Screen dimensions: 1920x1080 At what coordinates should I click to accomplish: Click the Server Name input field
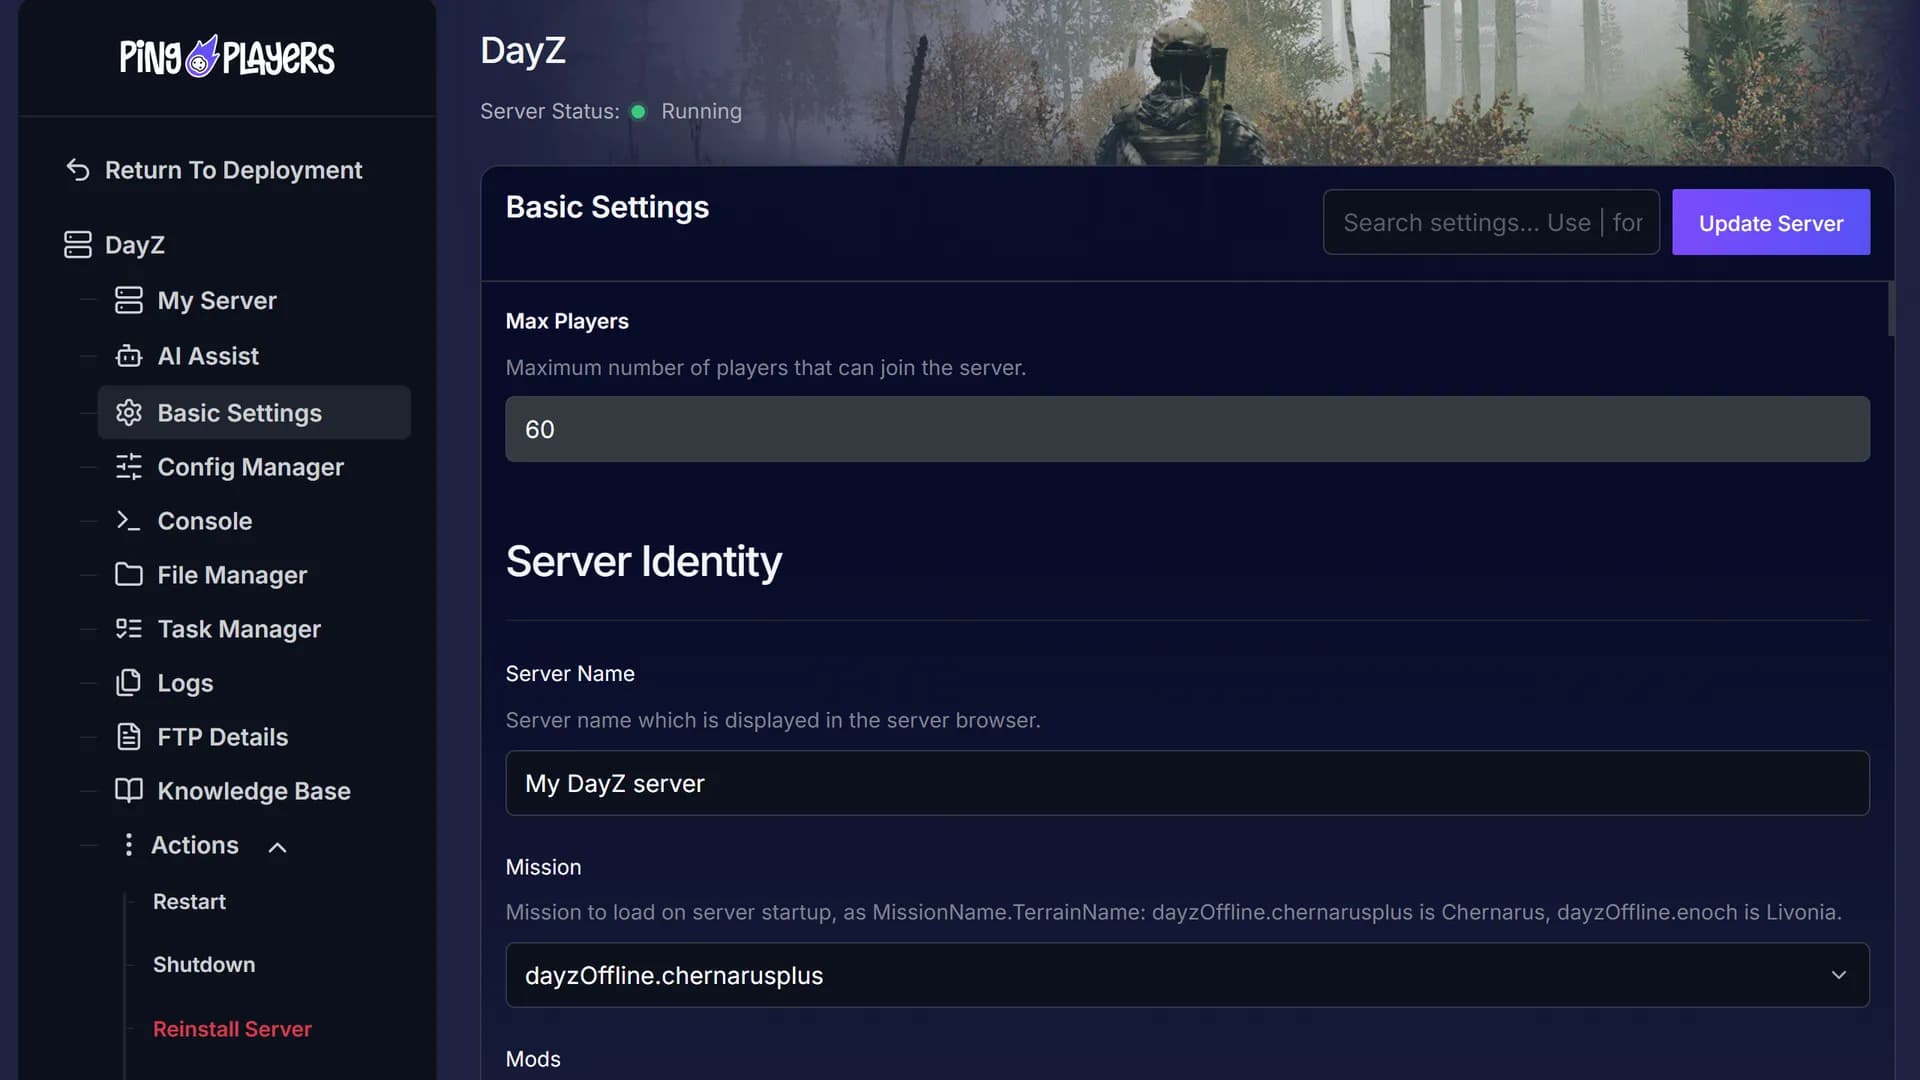coord(1187,783)
